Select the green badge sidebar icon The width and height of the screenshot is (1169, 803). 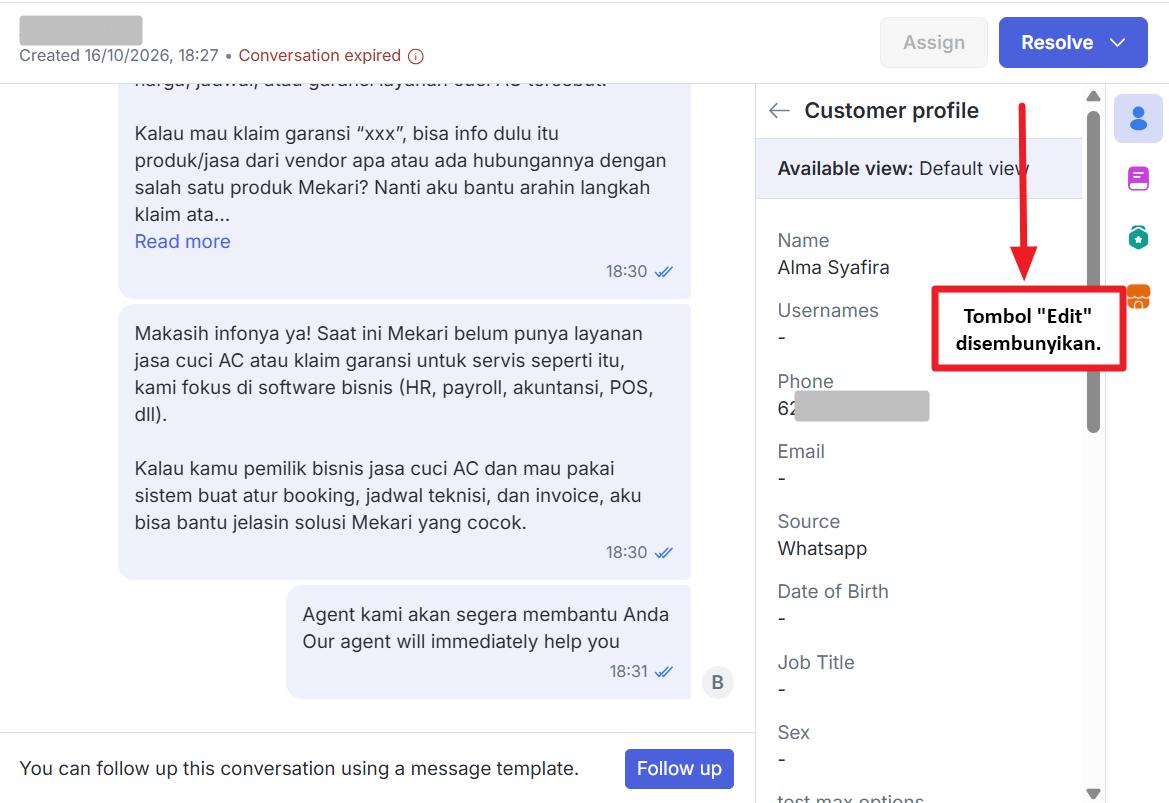click(1138, 238)
